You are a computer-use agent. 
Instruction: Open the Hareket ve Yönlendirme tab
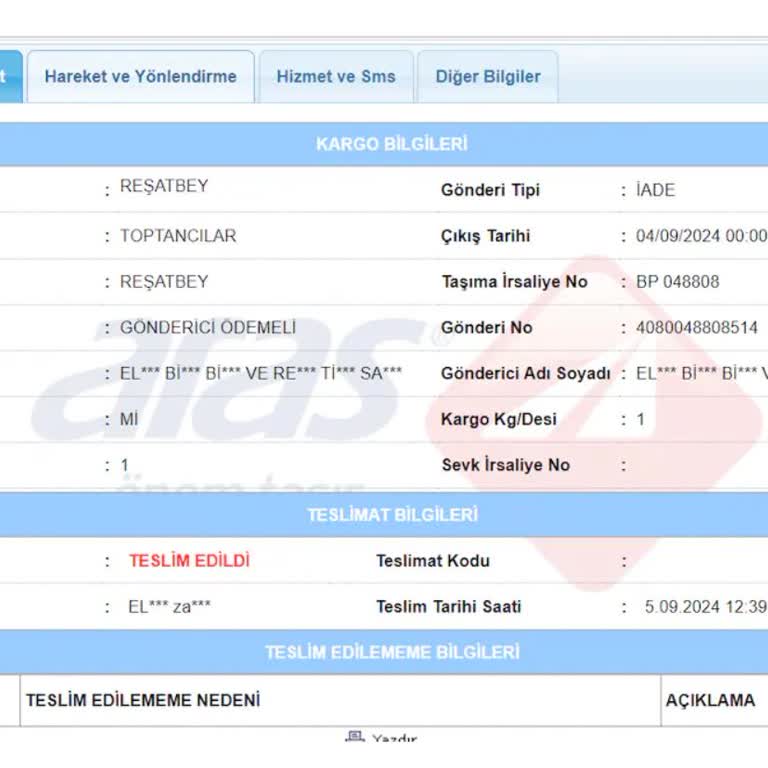(141, 76)
